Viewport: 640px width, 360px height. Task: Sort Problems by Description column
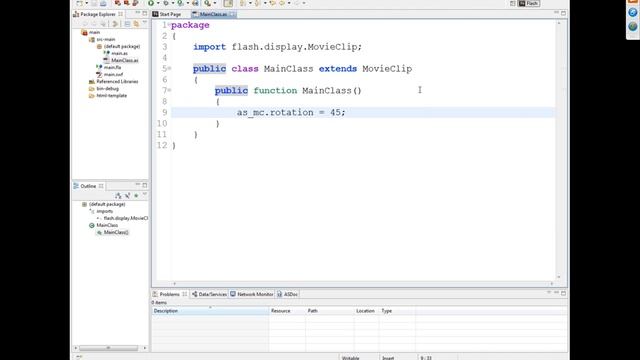pos(210,311)
